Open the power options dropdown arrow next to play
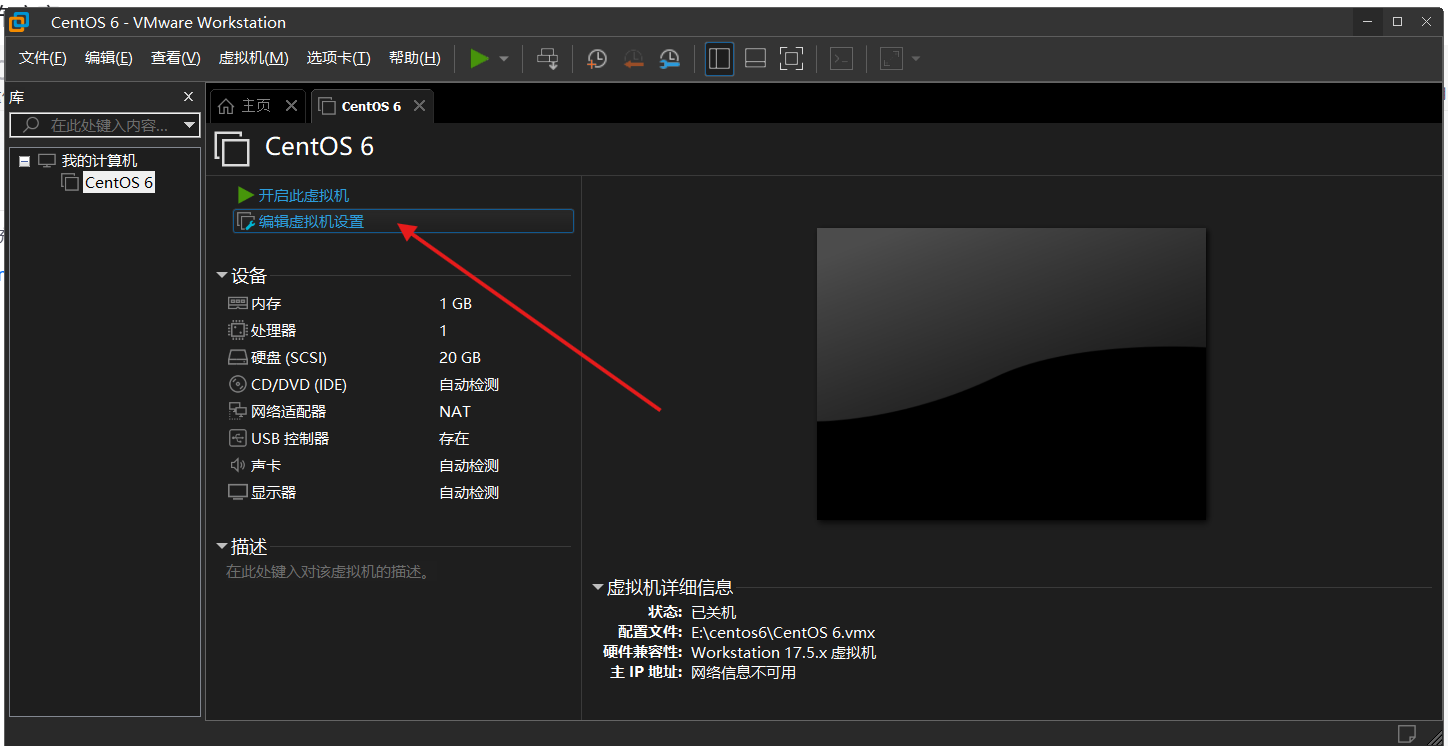This screenshot has width=1448, height=746. [504, 59]
